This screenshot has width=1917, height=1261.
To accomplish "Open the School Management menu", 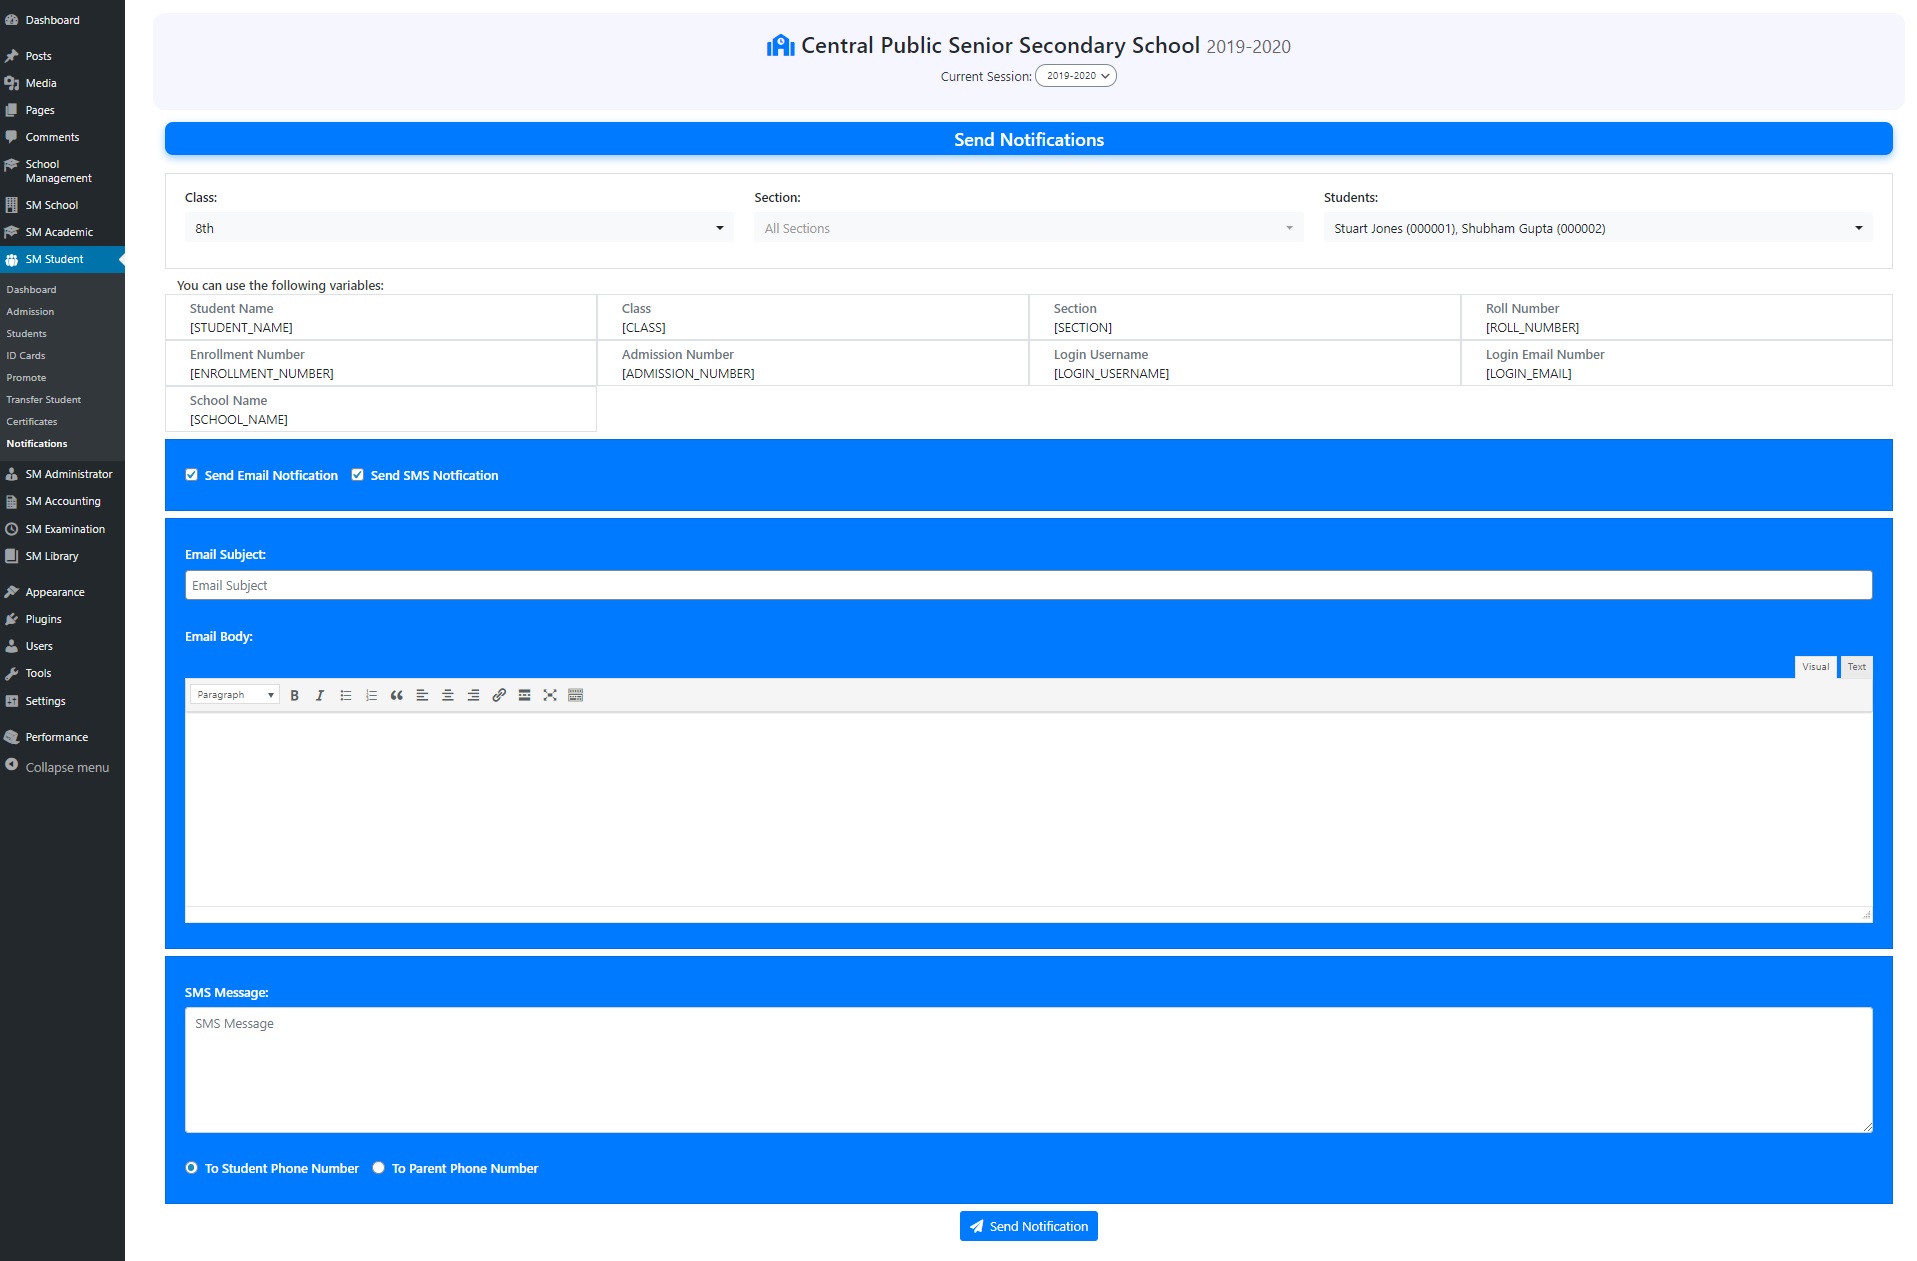I will pos(62,171).
